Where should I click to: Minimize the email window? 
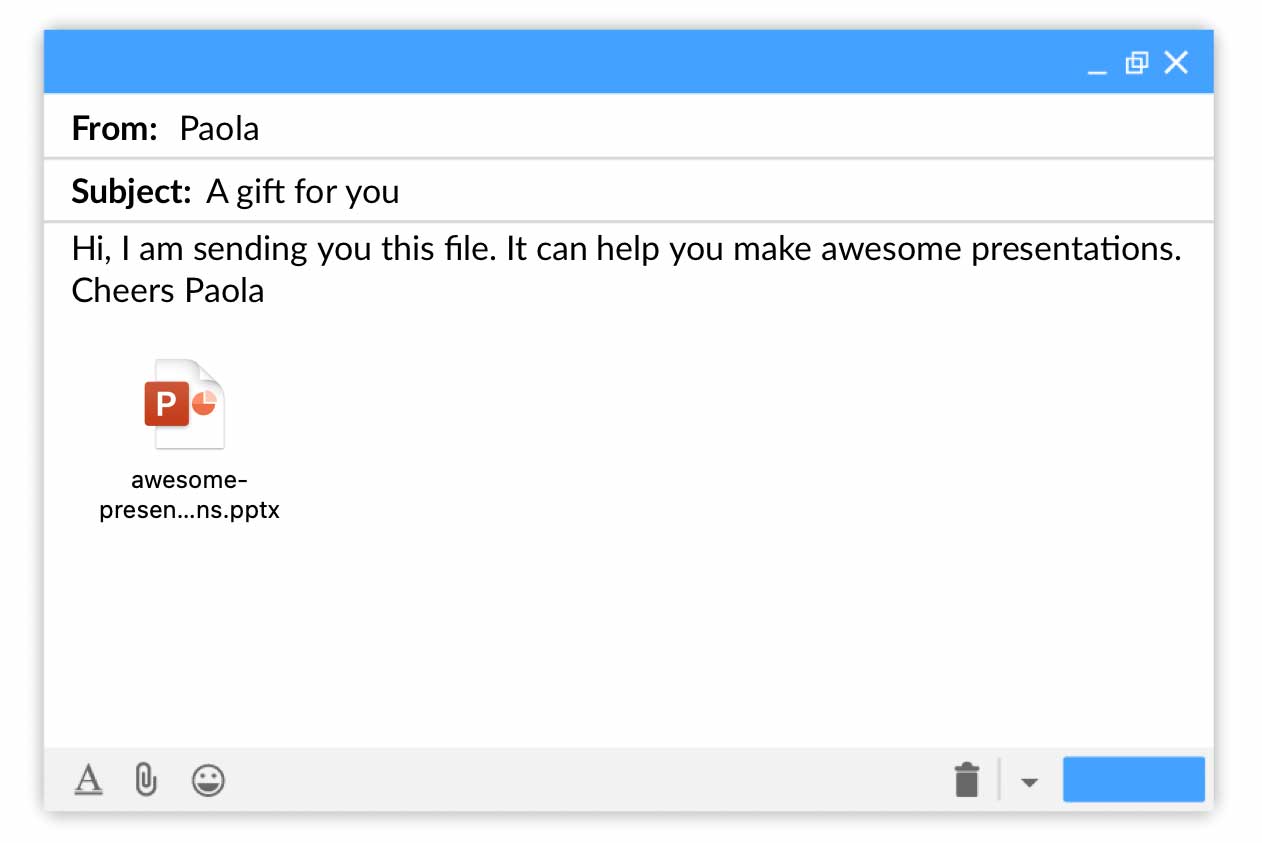pyautogui.click(x=1097, y=65)
